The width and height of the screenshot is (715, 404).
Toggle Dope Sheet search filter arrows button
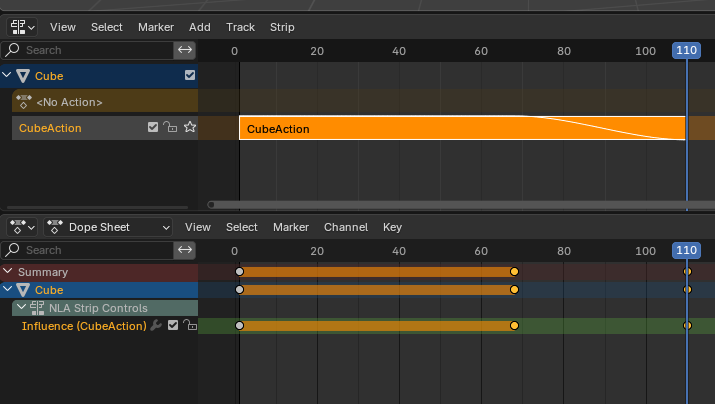(x=185, y=250)
